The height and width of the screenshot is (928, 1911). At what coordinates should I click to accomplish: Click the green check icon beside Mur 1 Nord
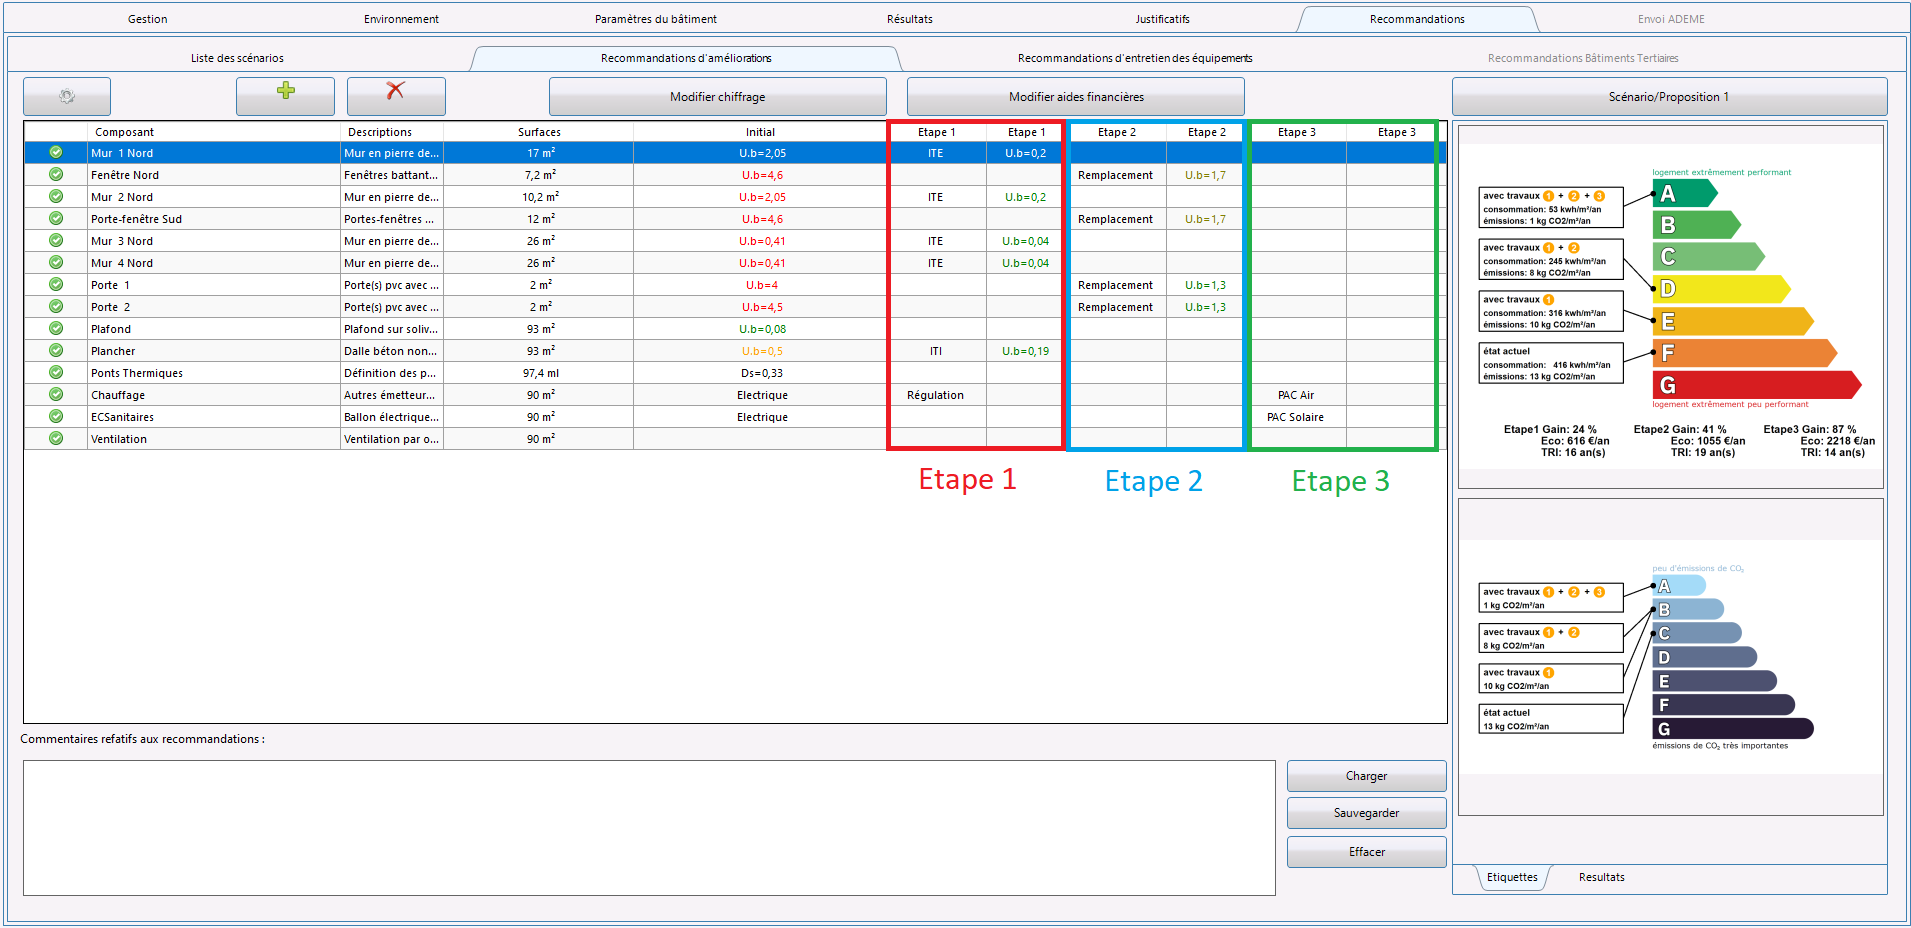[55, 152]
